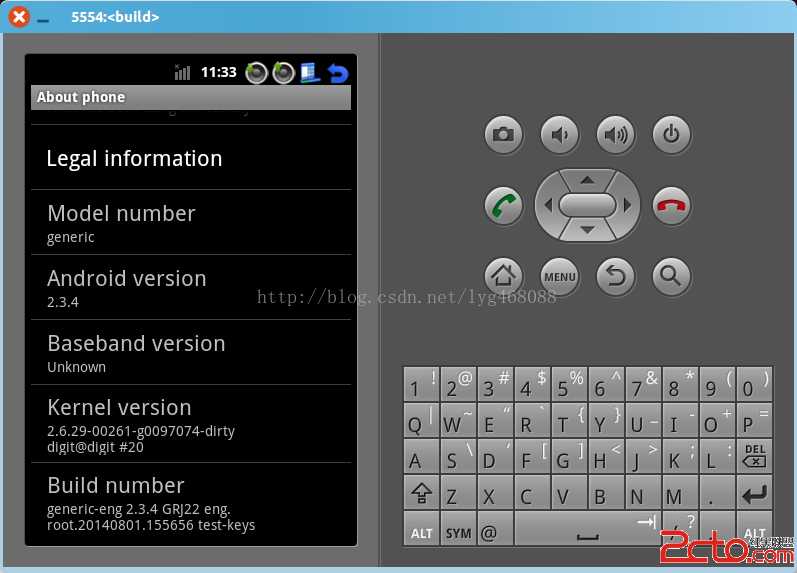
Task: Click the red end call button
Action: point(671,206)
